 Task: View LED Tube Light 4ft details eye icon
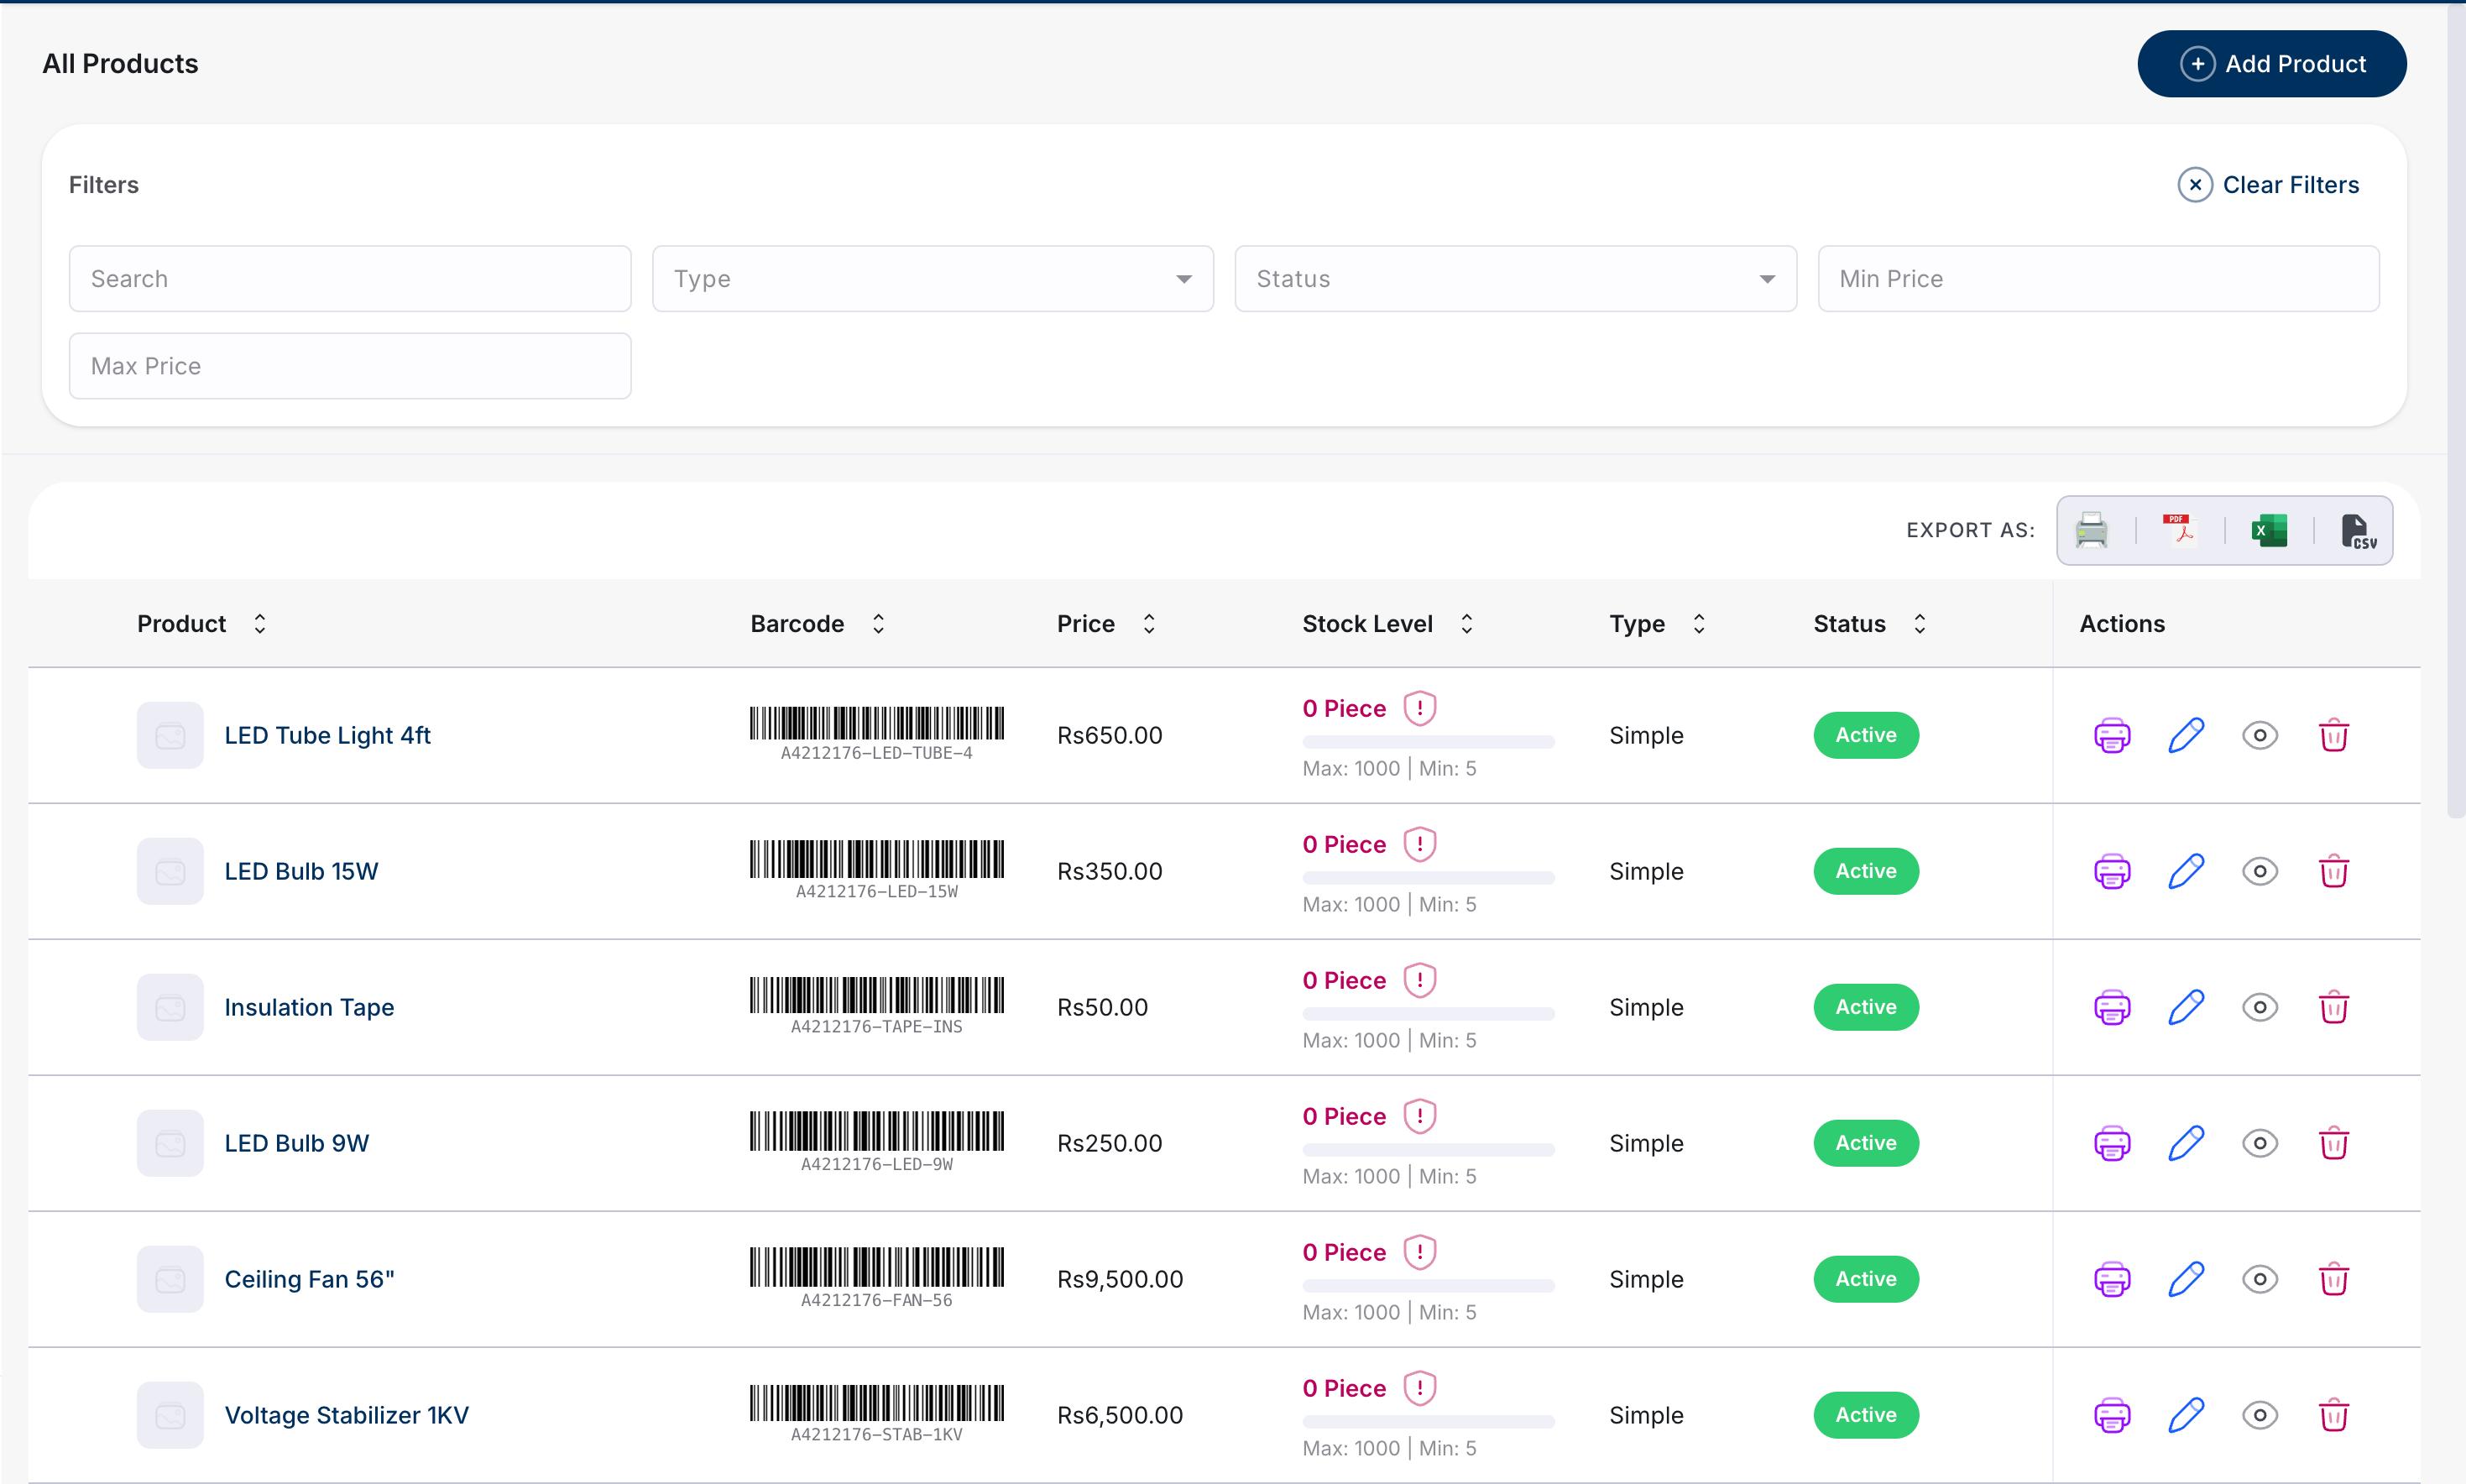point(2259,736)
